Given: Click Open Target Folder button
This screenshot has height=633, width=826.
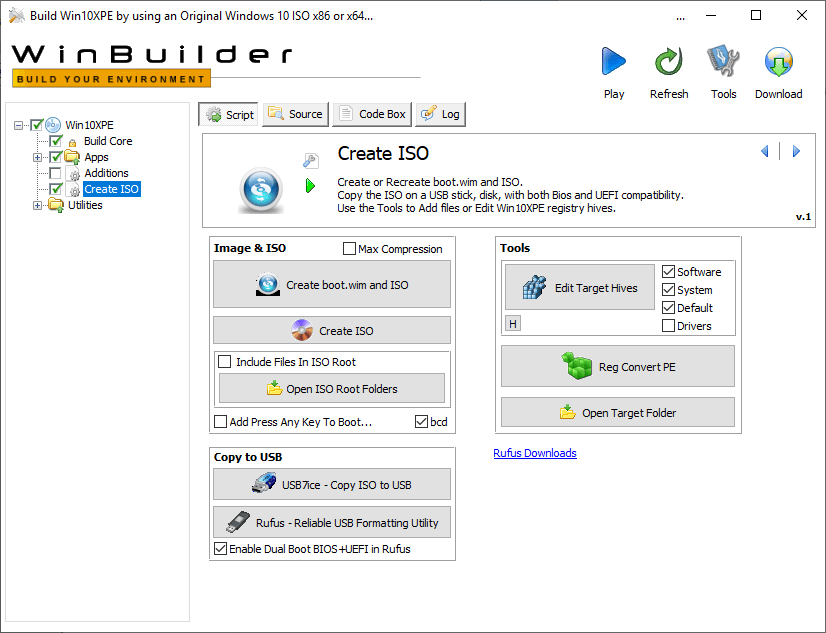Looking at the screenshot, I should click(x=618, y=412).
